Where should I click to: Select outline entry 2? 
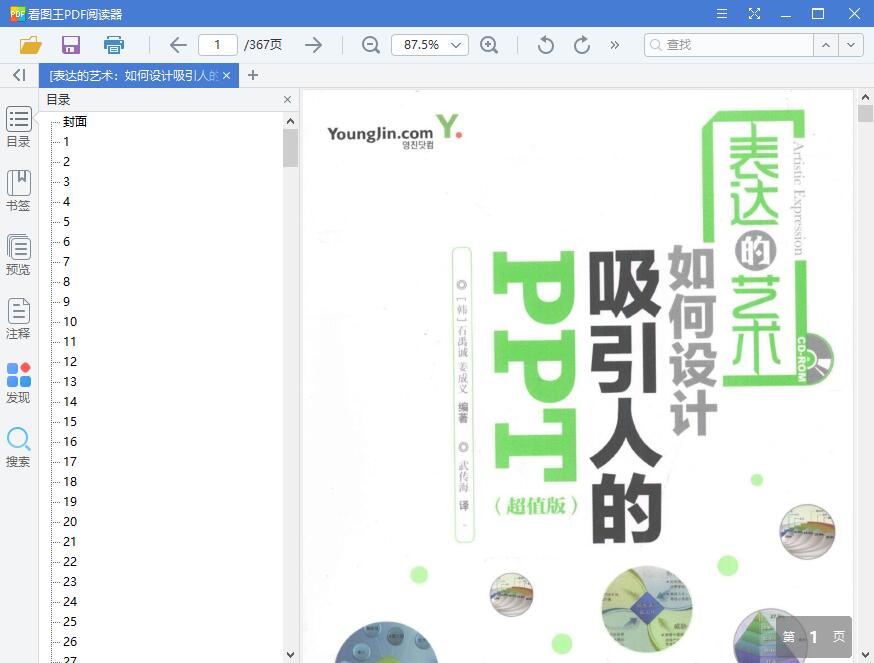(66, 162)
